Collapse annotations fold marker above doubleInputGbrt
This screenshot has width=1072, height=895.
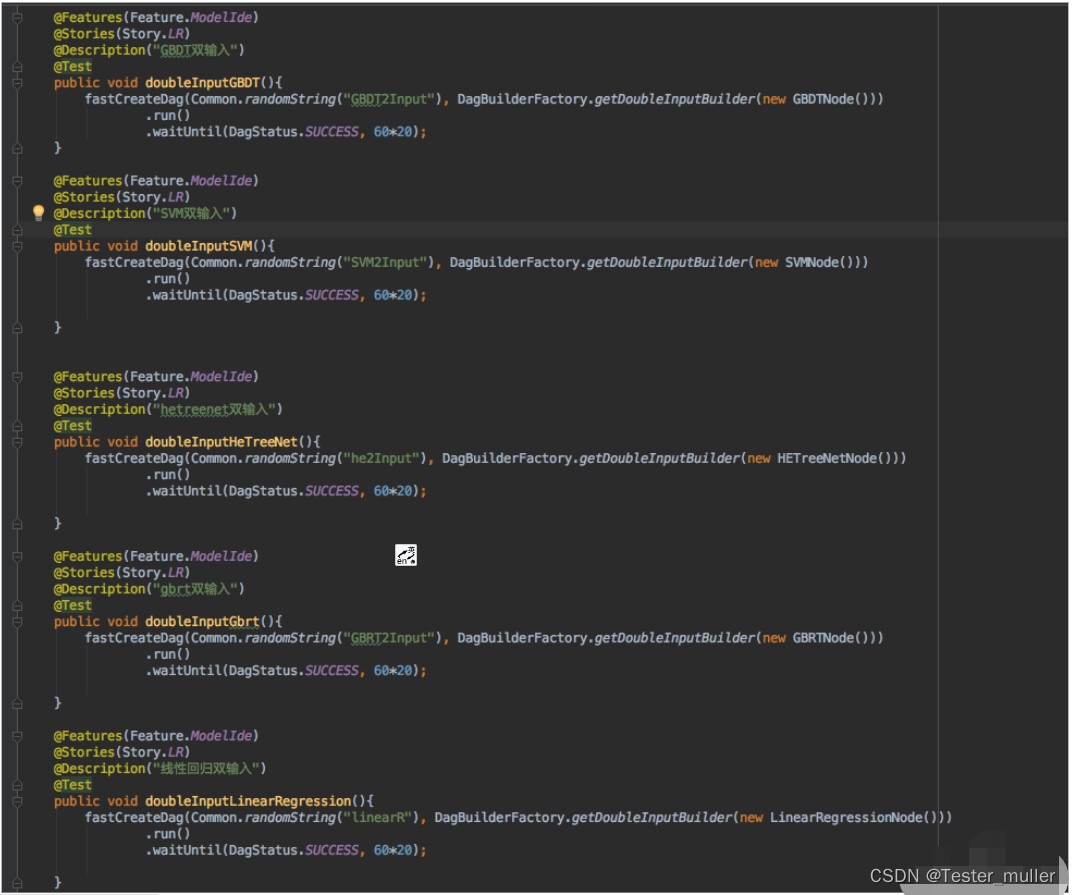tap(18, 557)
